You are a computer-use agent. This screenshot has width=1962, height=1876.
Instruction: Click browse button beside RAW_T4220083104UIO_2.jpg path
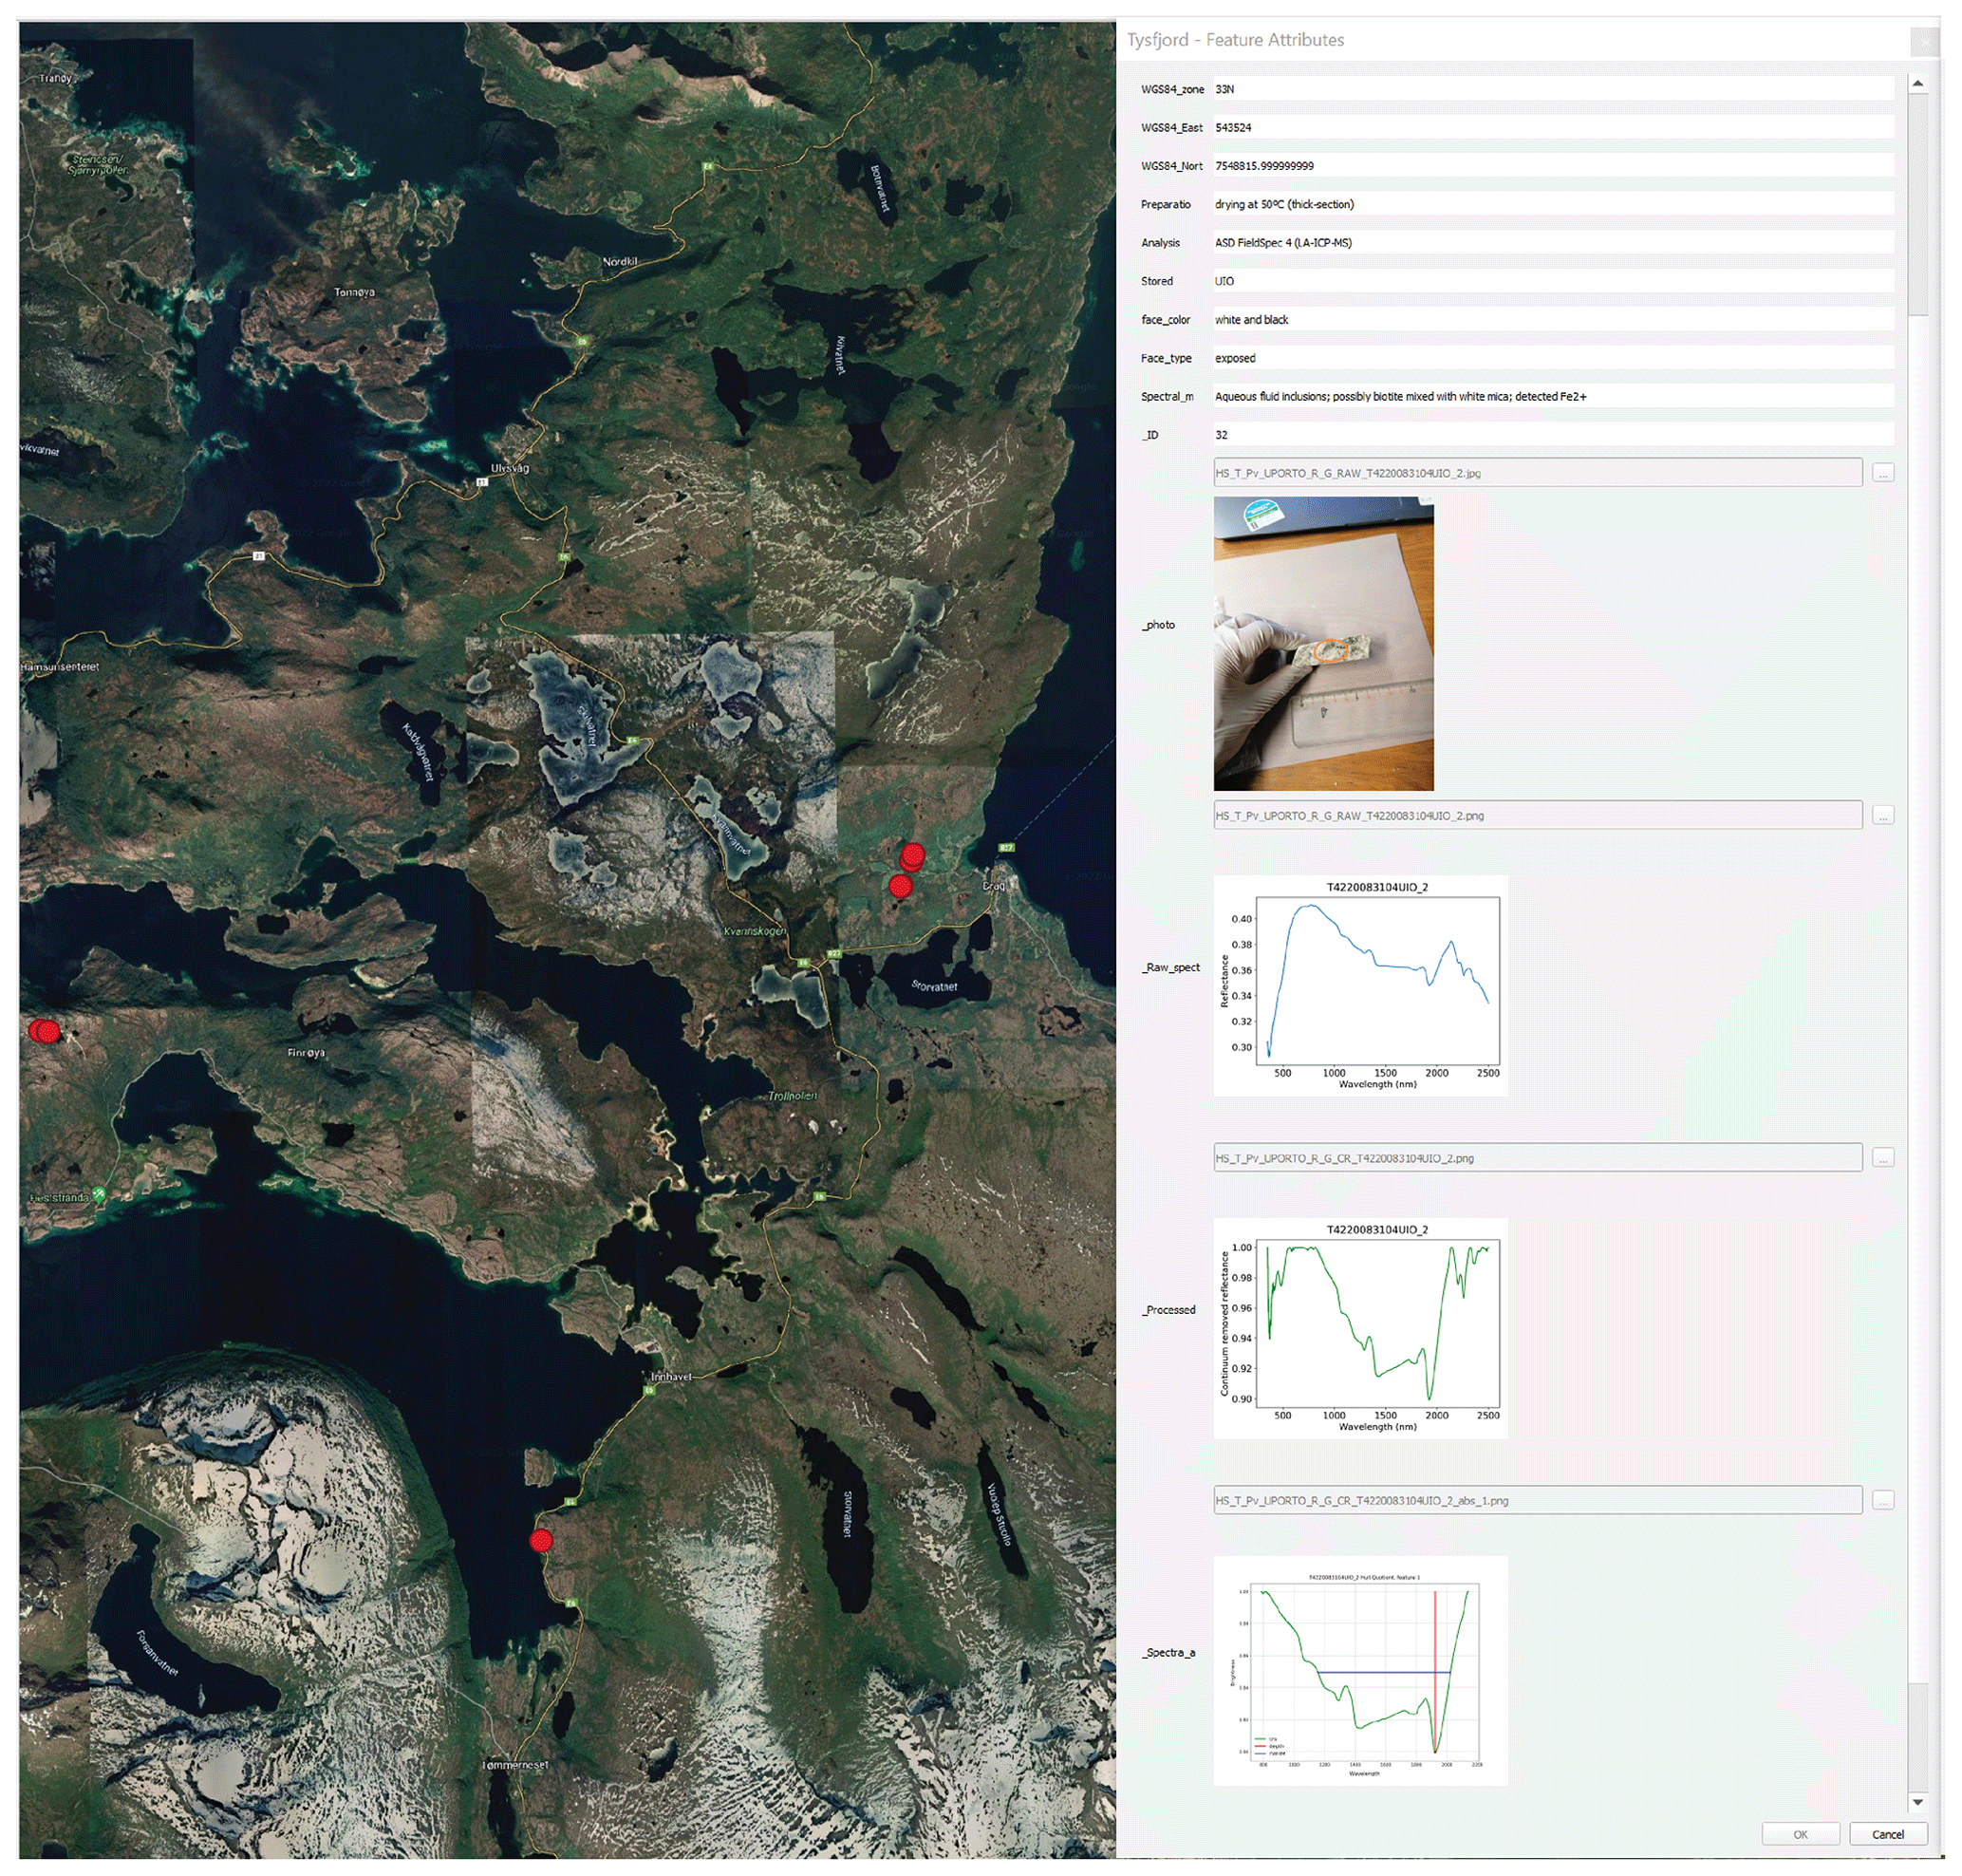click(1882, 473)
